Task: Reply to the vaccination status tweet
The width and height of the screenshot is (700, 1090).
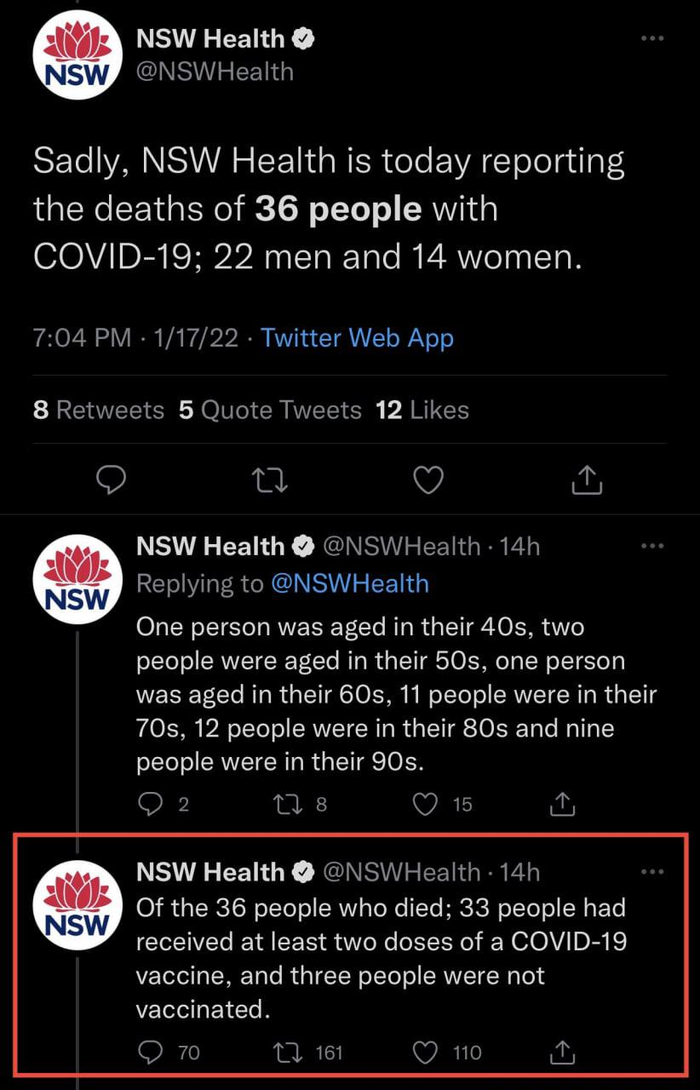Action: [x=150, y=1051]
